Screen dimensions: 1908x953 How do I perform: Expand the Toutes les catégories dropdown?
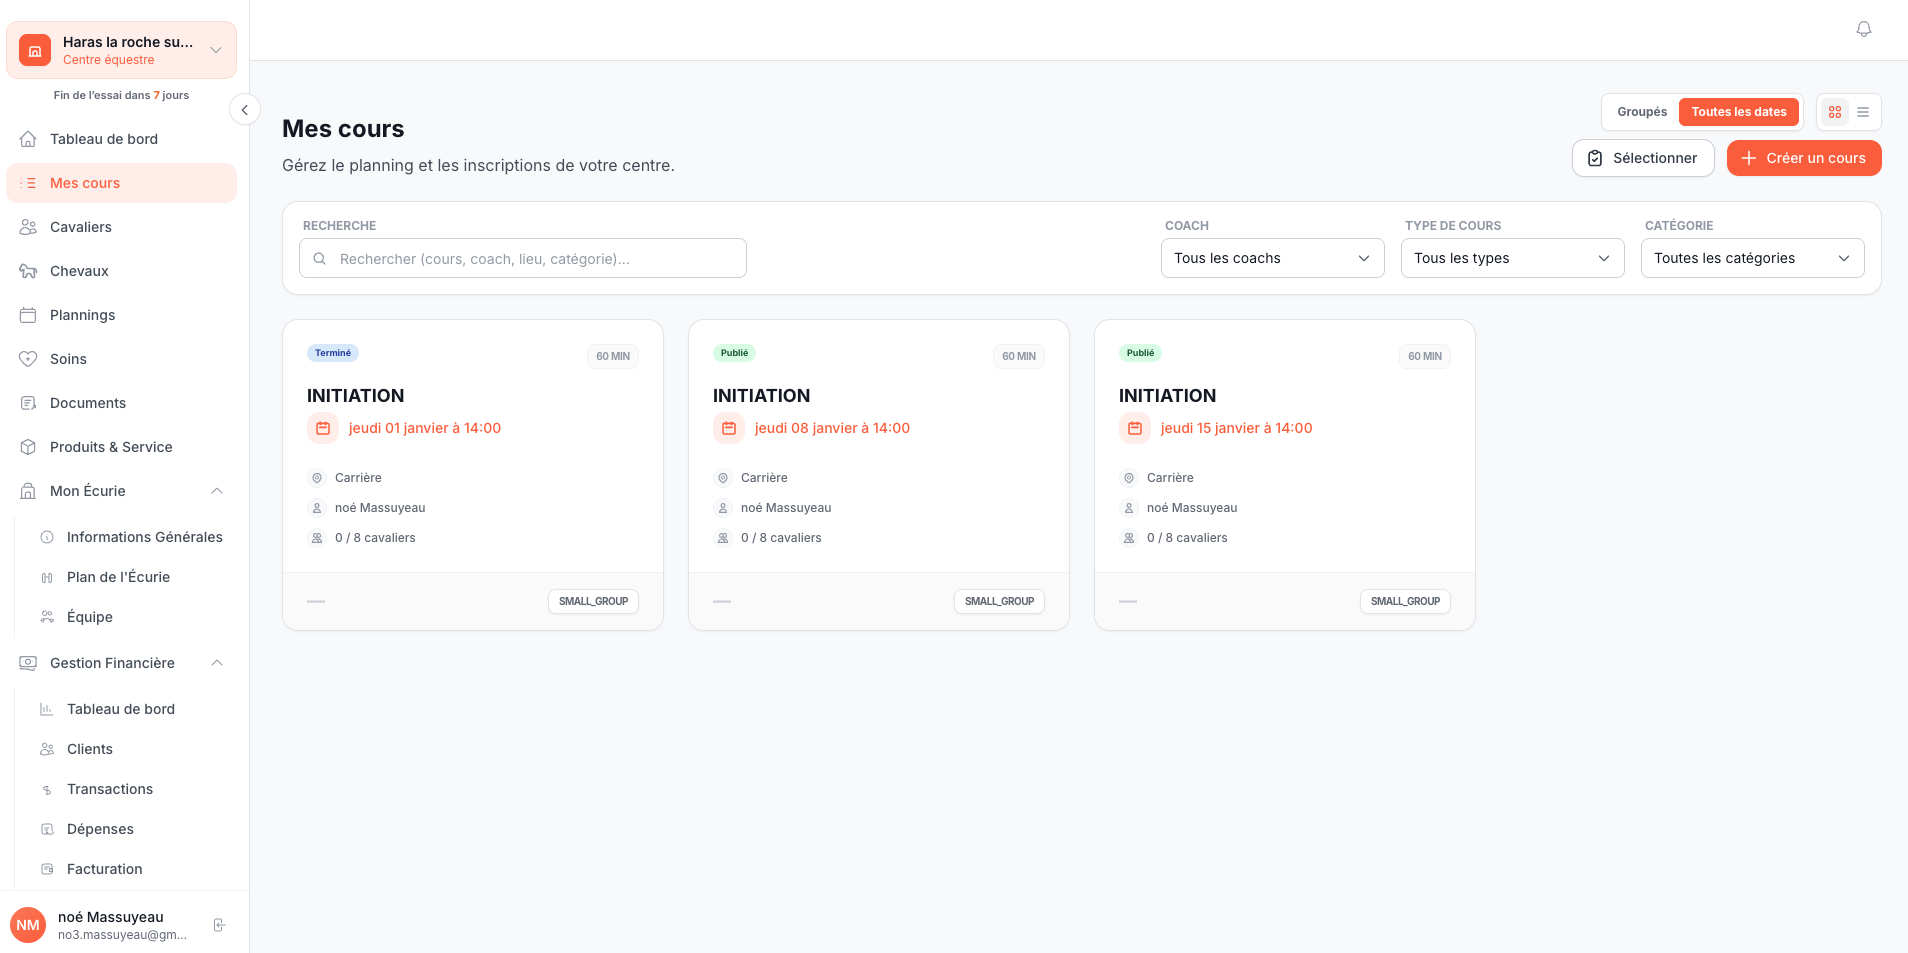tap(1752, 258)
